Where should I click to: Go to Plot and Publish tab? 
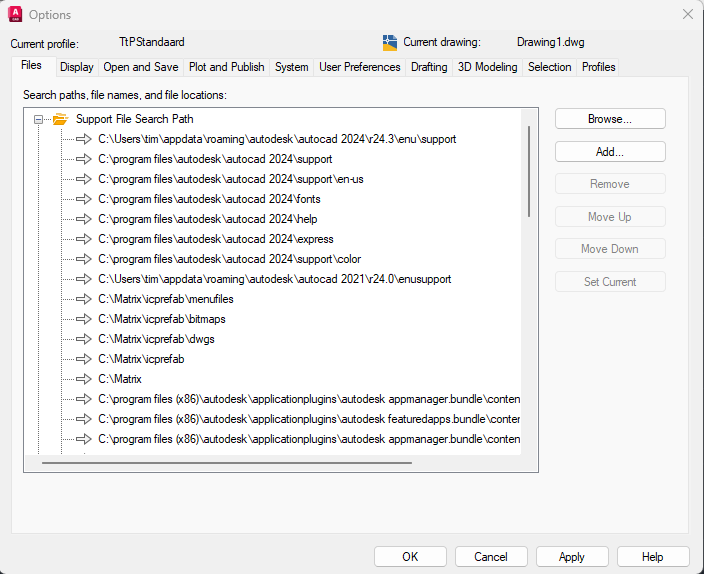tap(226, 67)
